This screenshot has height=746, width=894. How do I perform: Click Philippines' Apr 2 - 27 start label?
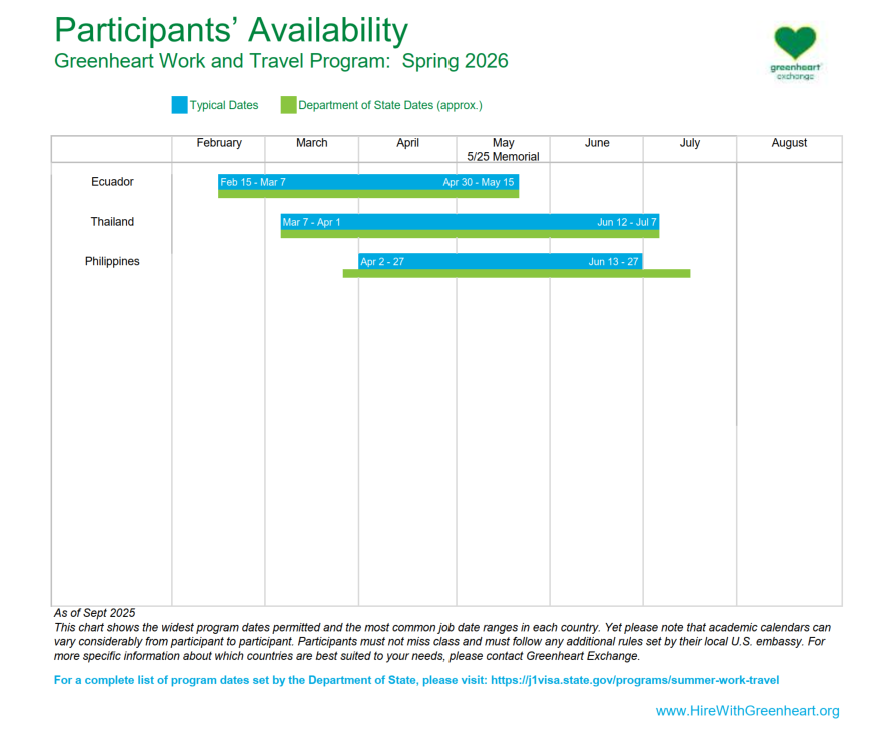pos(382,262)
